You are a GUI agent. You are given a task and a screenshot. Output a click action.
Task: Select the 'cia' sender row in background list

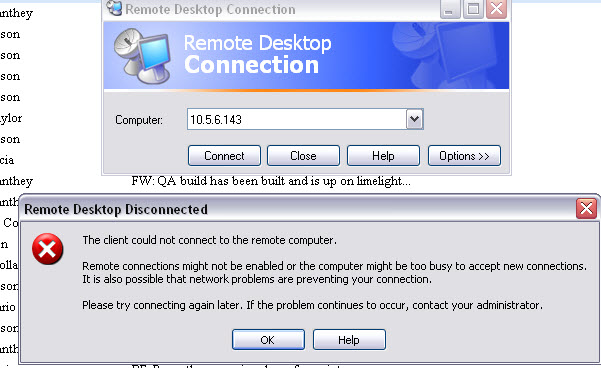(x=7, y=160)
